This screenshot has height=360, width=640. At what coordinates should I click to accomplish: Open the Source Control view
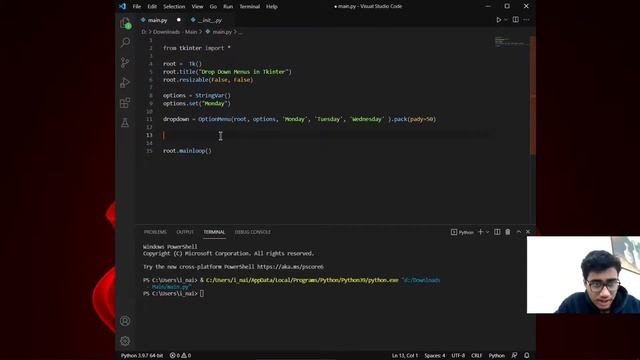[x=125, y=62]
